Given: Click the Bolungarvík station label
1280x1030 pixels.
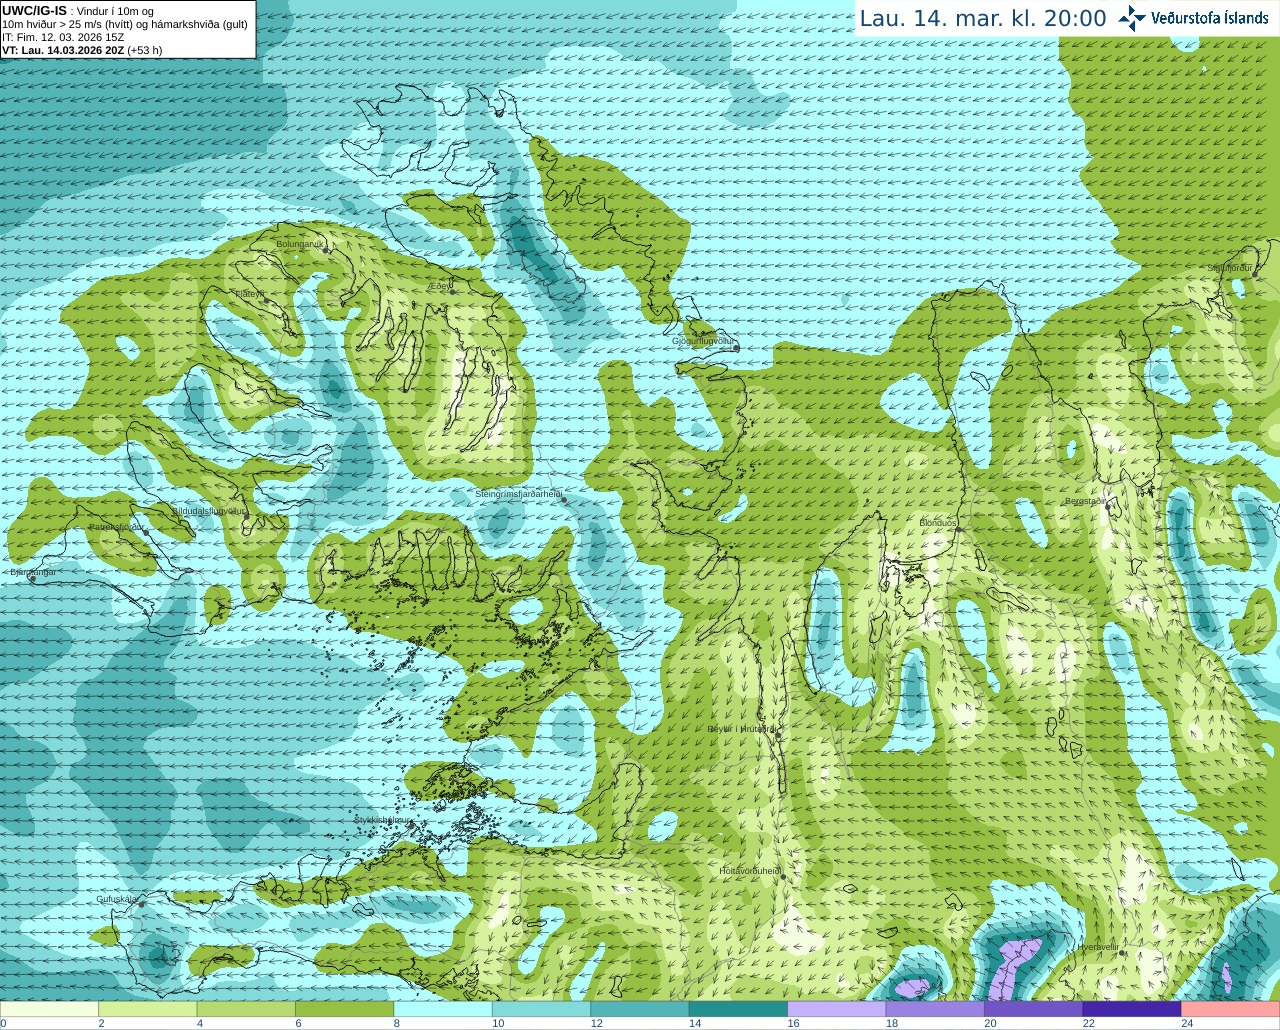Looking at the screenshot, I should (300, 244).
